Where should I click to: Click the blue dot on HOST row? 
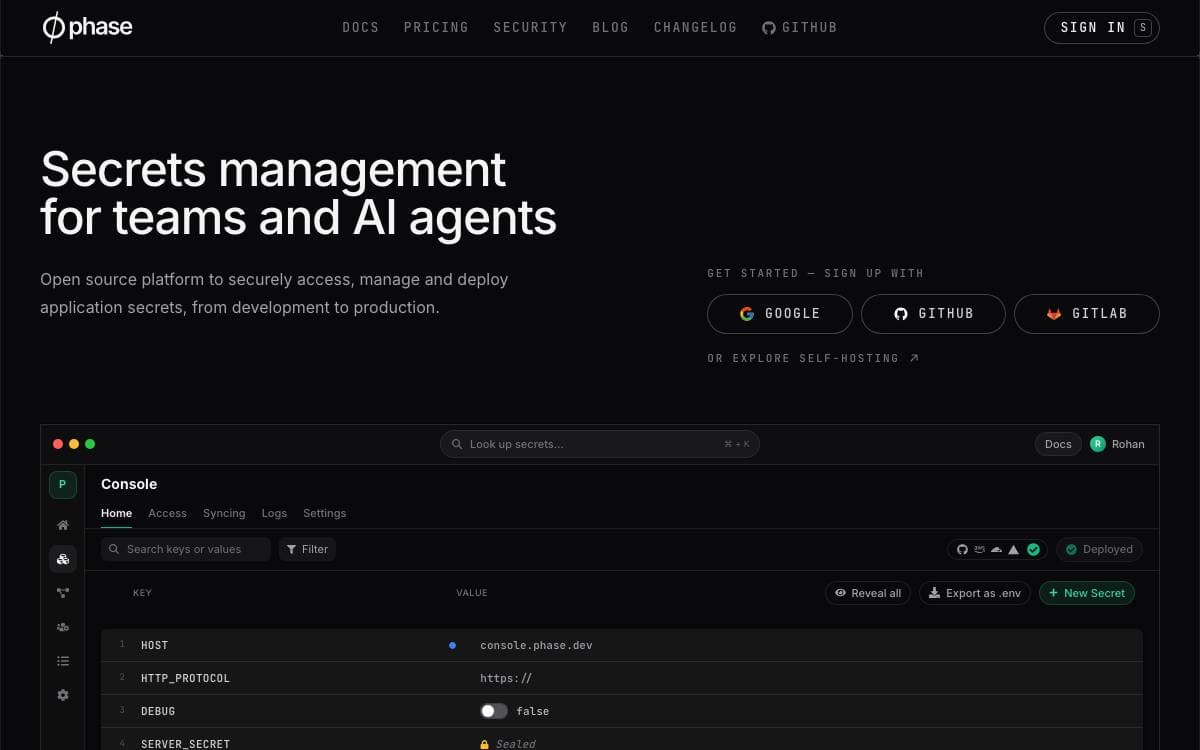(x=452, y=645)
